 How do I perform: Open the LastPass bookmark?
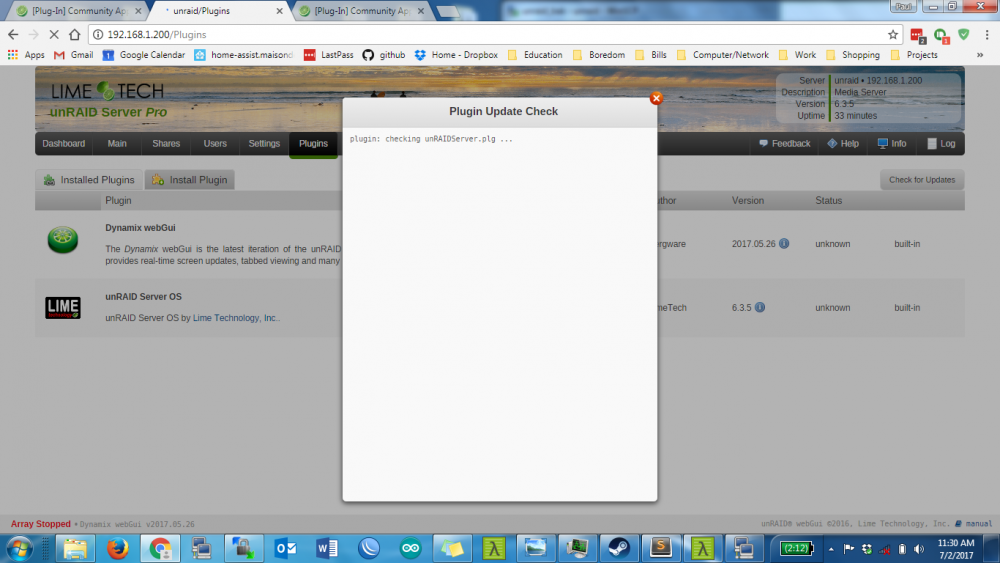[328, 55]
